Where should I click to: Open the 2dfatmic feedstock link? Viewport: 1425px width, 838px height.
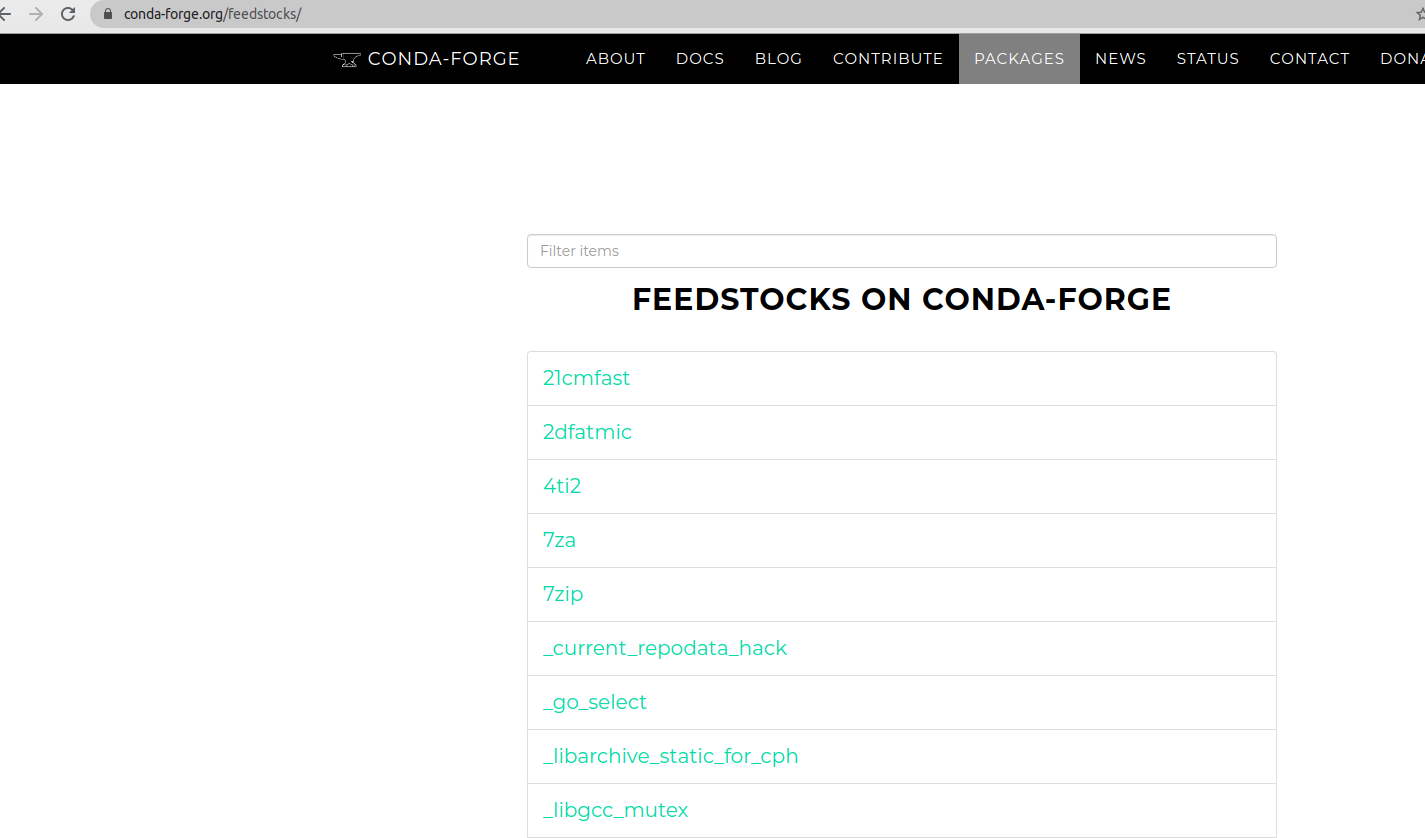pyautogui.click(x=587, y=432)
